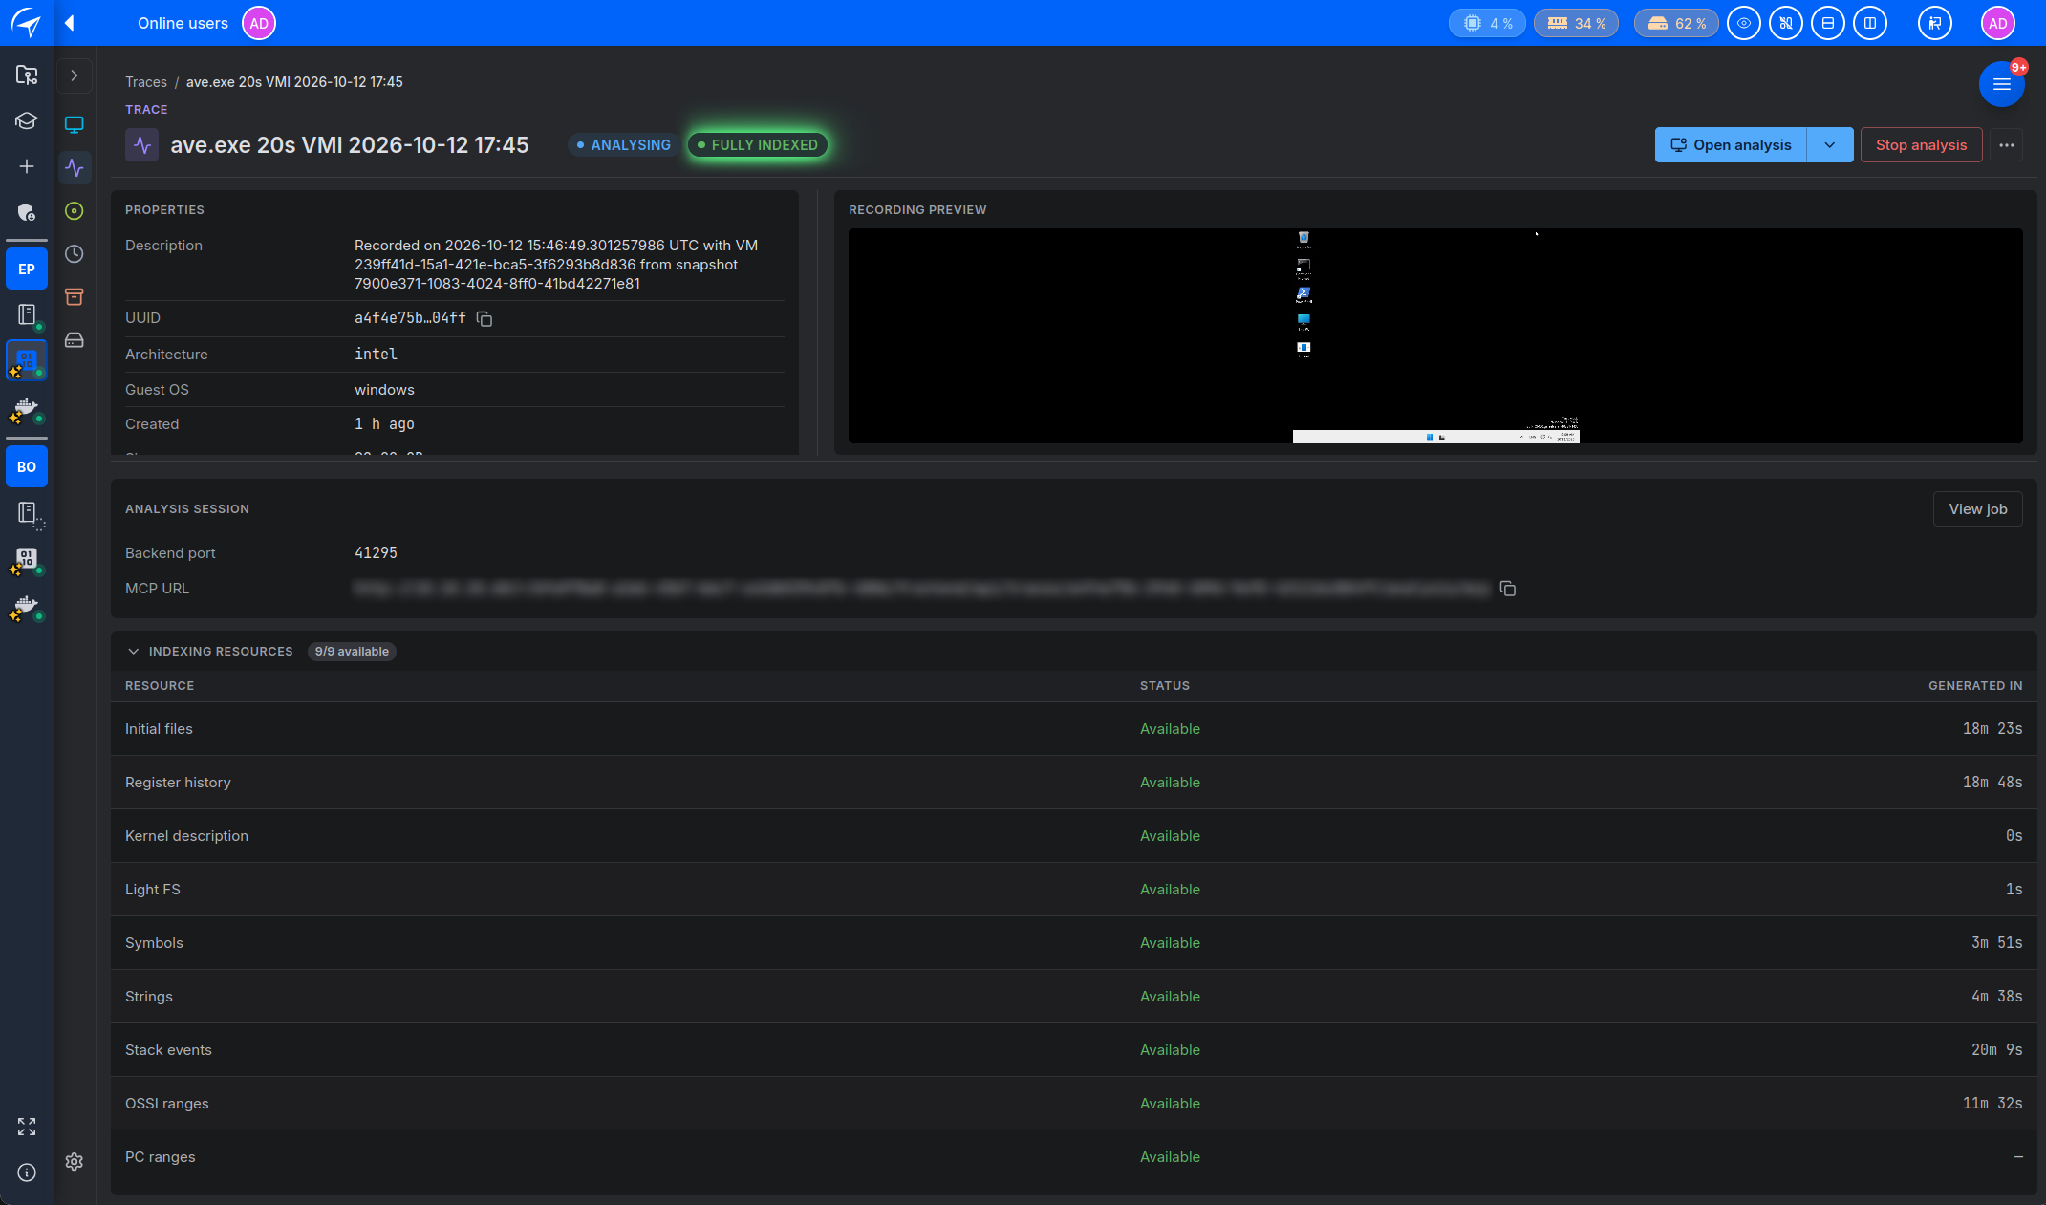The height and width of the screenshot is (1205, 2046).
Task: Click the fullscreen expand icon
Action: tap(26, 1127)
